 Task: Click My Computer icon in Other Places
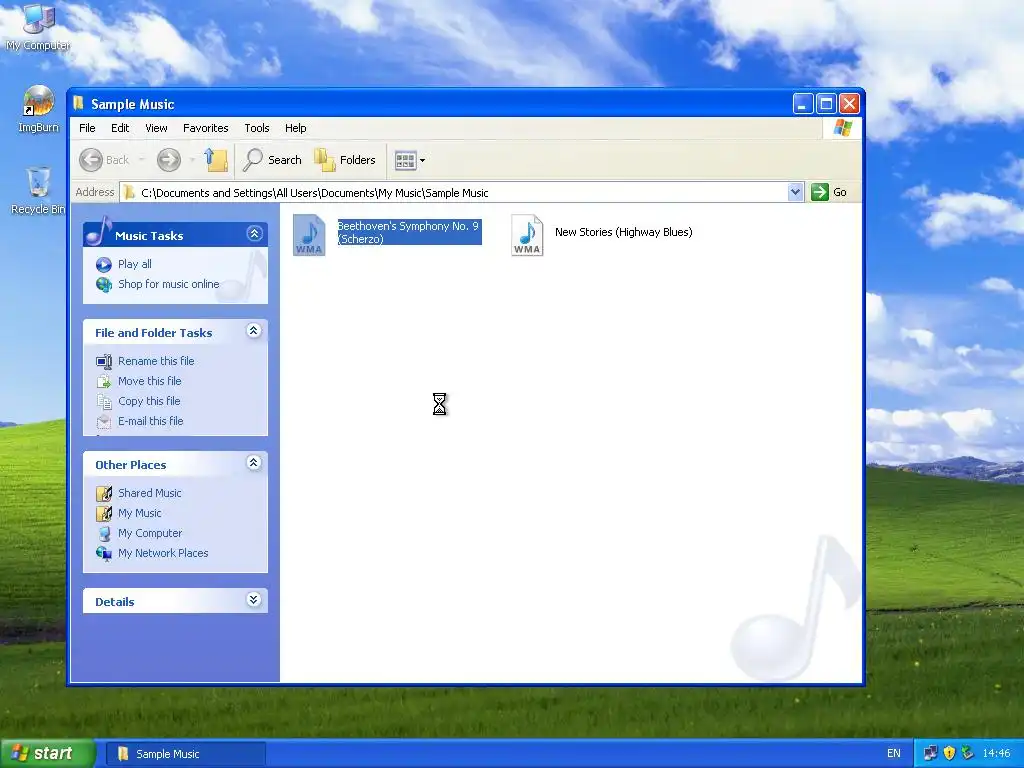click(104, 534)
